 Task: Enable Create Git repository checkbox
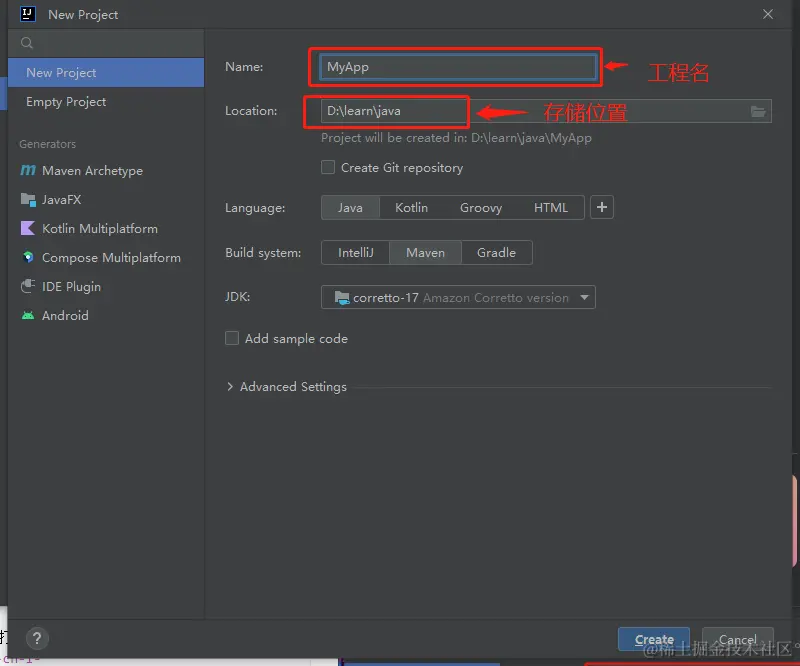click(328, 167)
